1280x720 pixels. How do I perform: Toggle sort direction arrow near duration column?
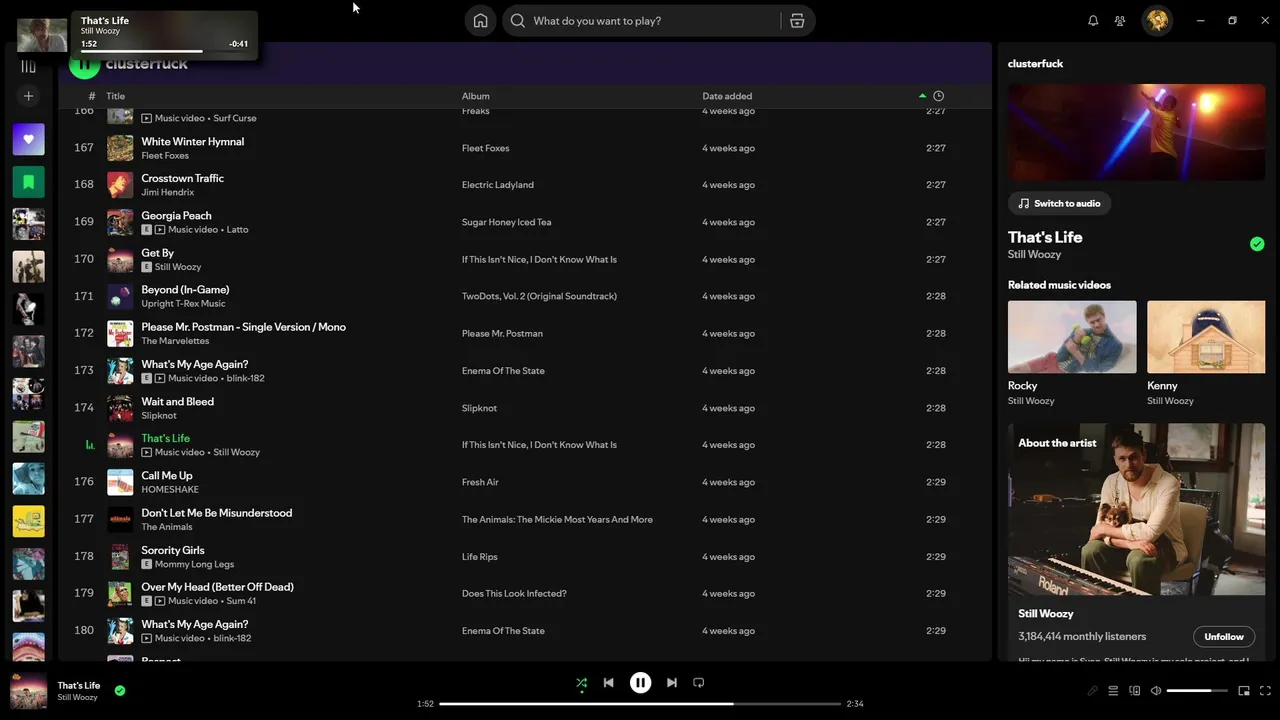coord(922,96)
